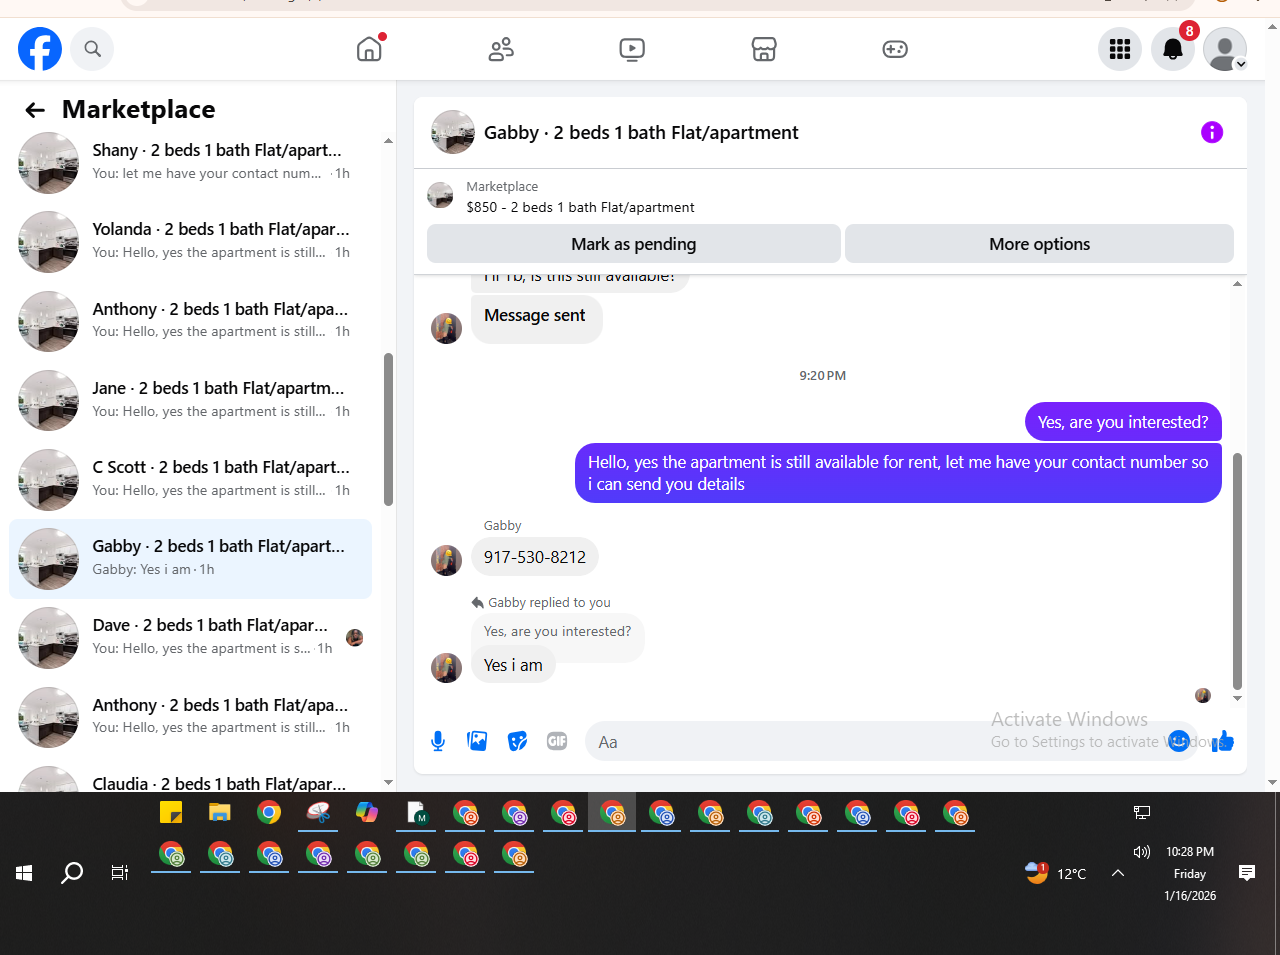Open the Friends icon in top navigation
The width and height of the screenshot is (1280, 955).
[501, 48]
